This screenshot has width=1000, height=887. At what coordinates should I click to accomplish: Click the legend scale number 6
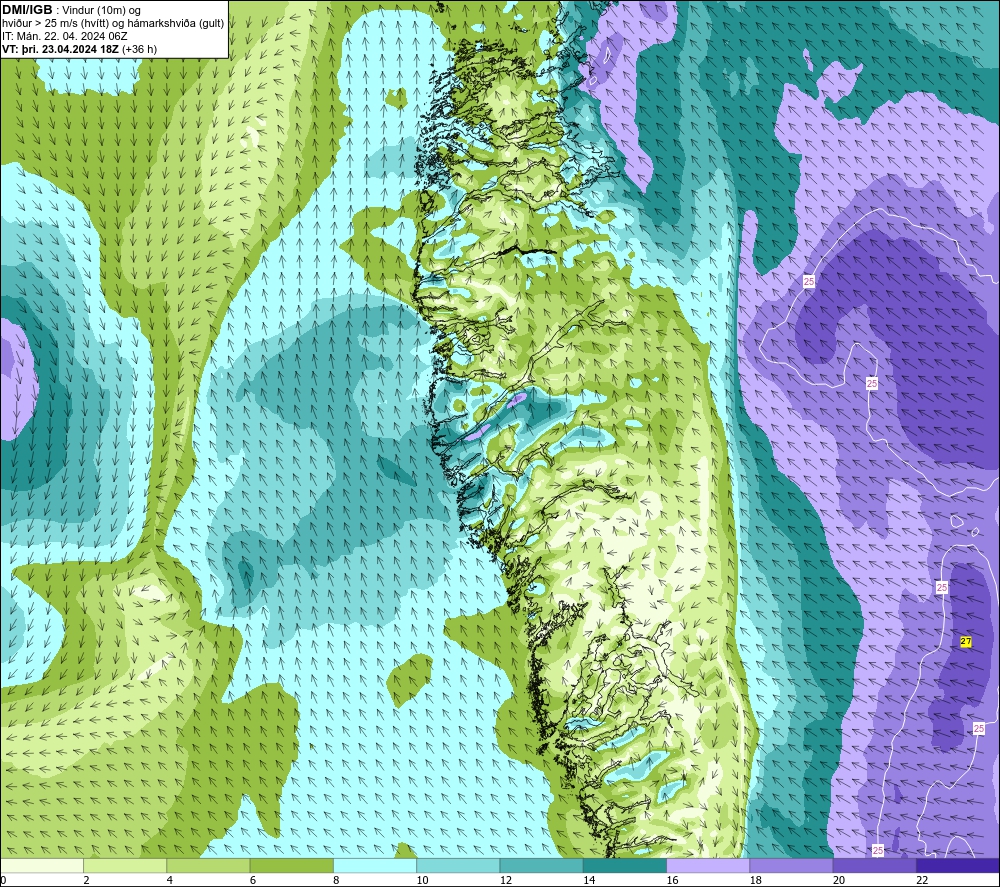(253, 880)
